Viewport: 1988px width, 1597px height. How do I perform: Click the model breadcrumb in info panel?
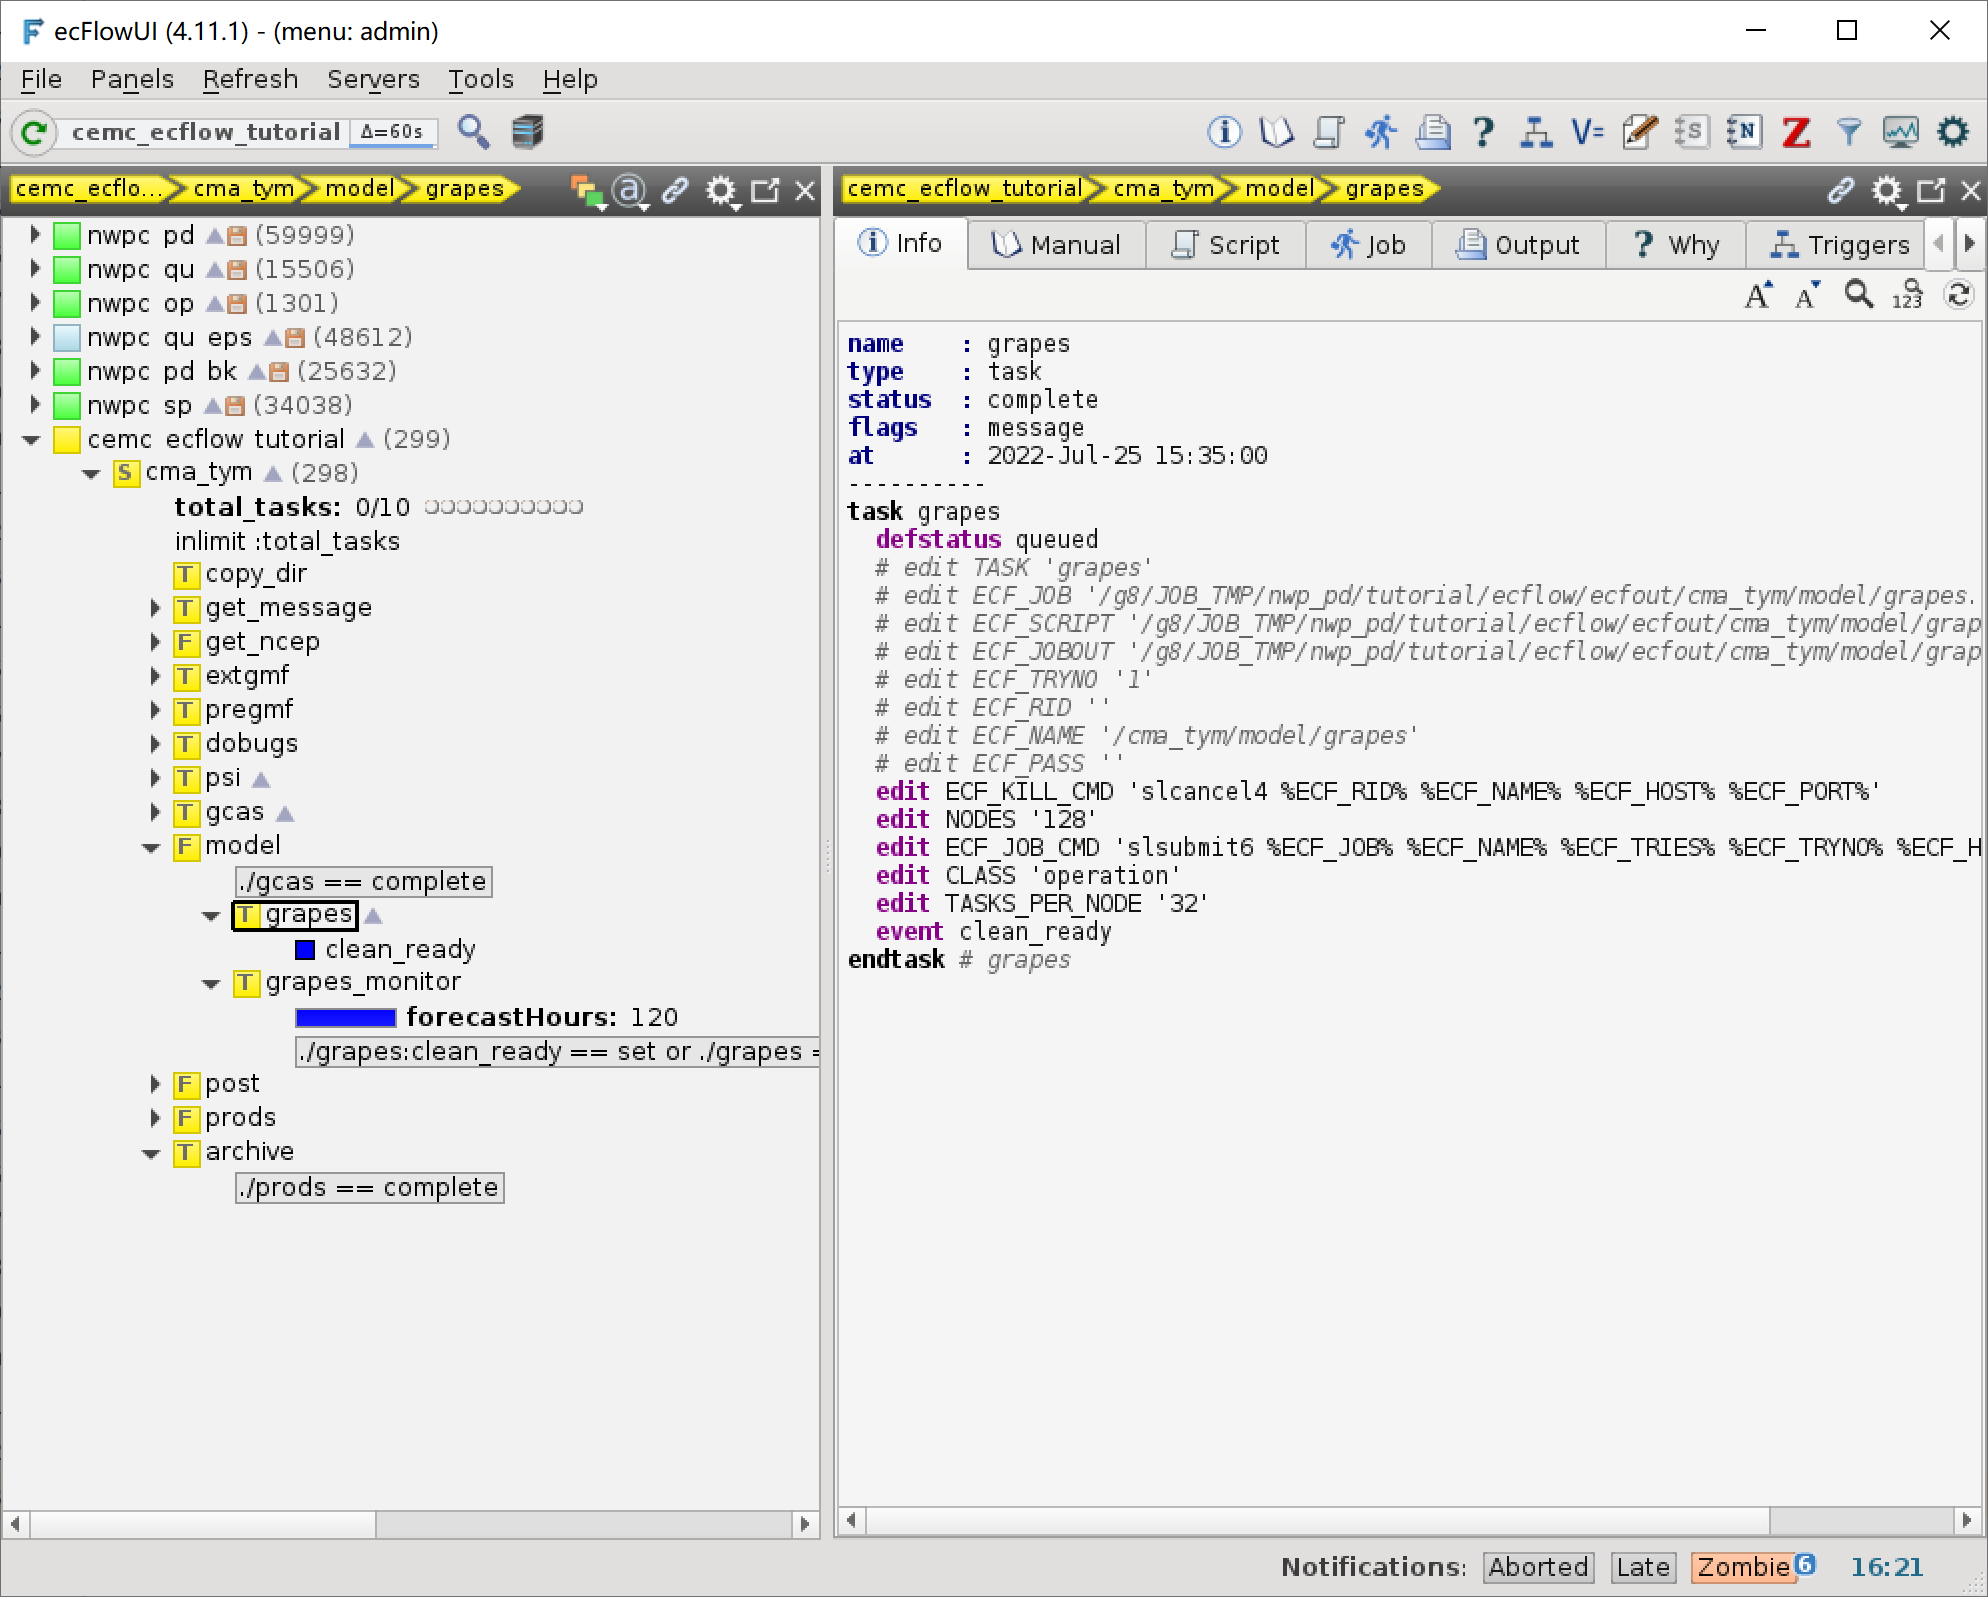[1278, 189]
